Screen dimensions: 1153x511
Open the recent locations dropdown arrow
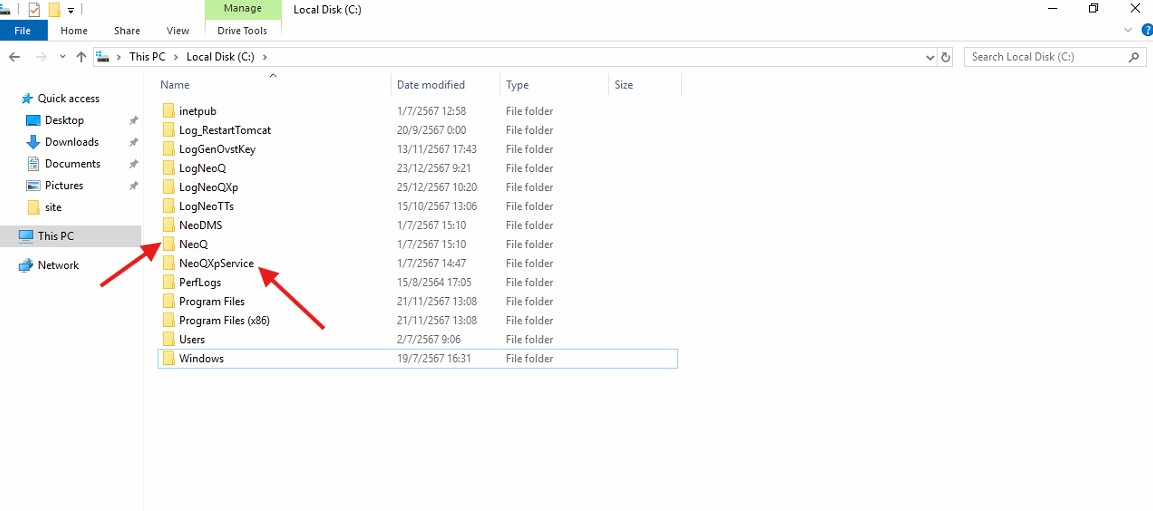(x=62, y=57)
